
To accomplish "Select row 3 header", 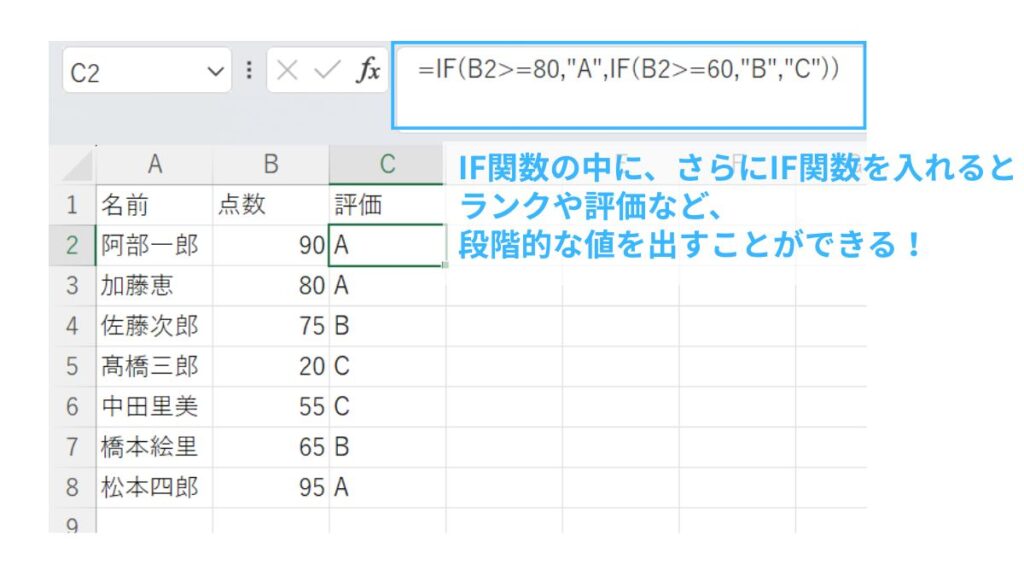I will [72, 286].
